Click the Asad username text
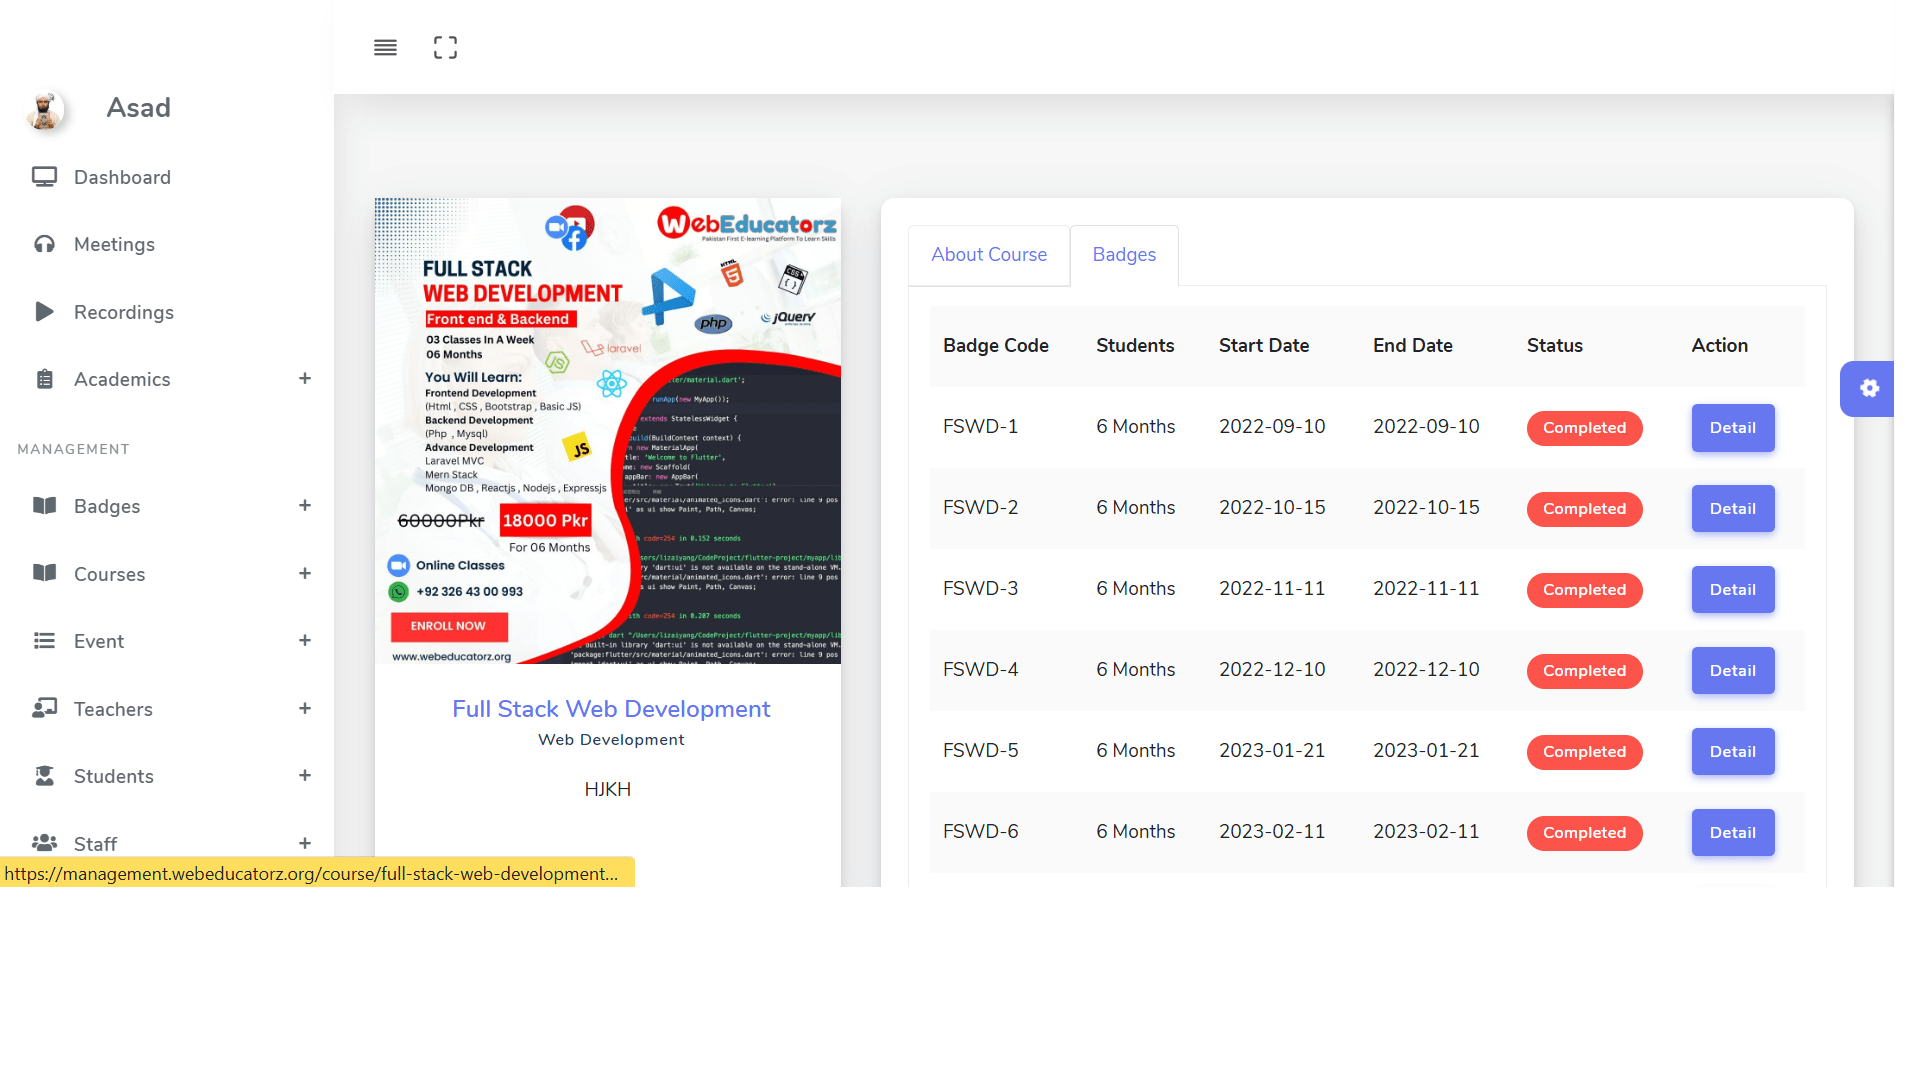 pos(139,108)
